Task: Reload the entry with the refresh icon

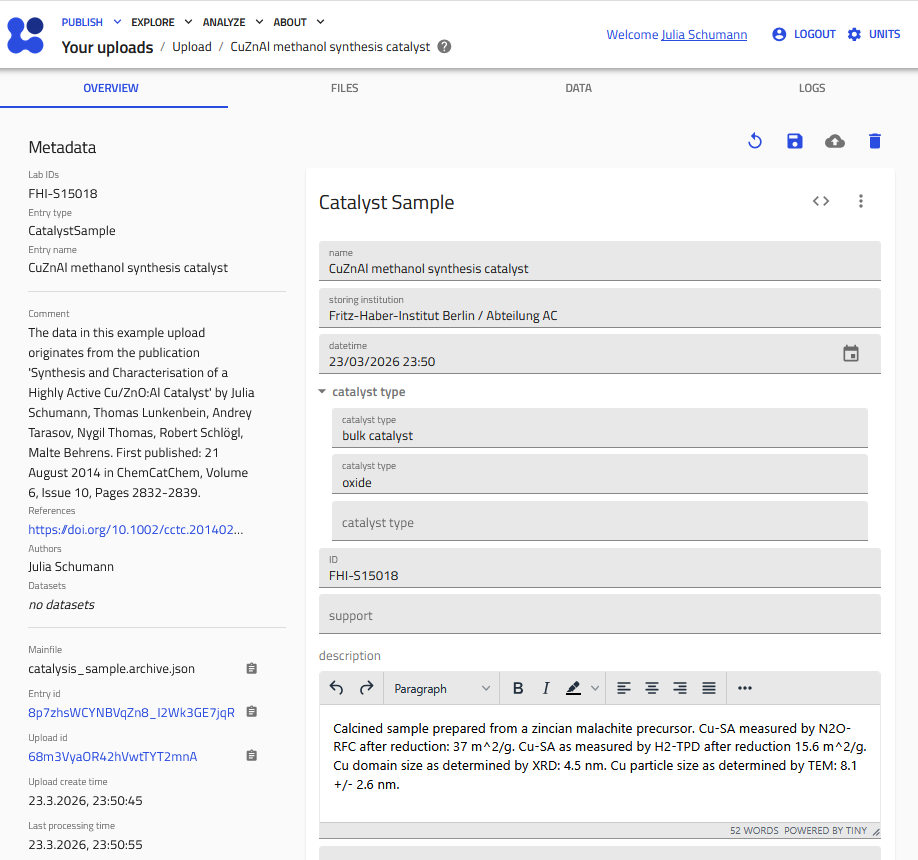Action: (x=755, y=141)
